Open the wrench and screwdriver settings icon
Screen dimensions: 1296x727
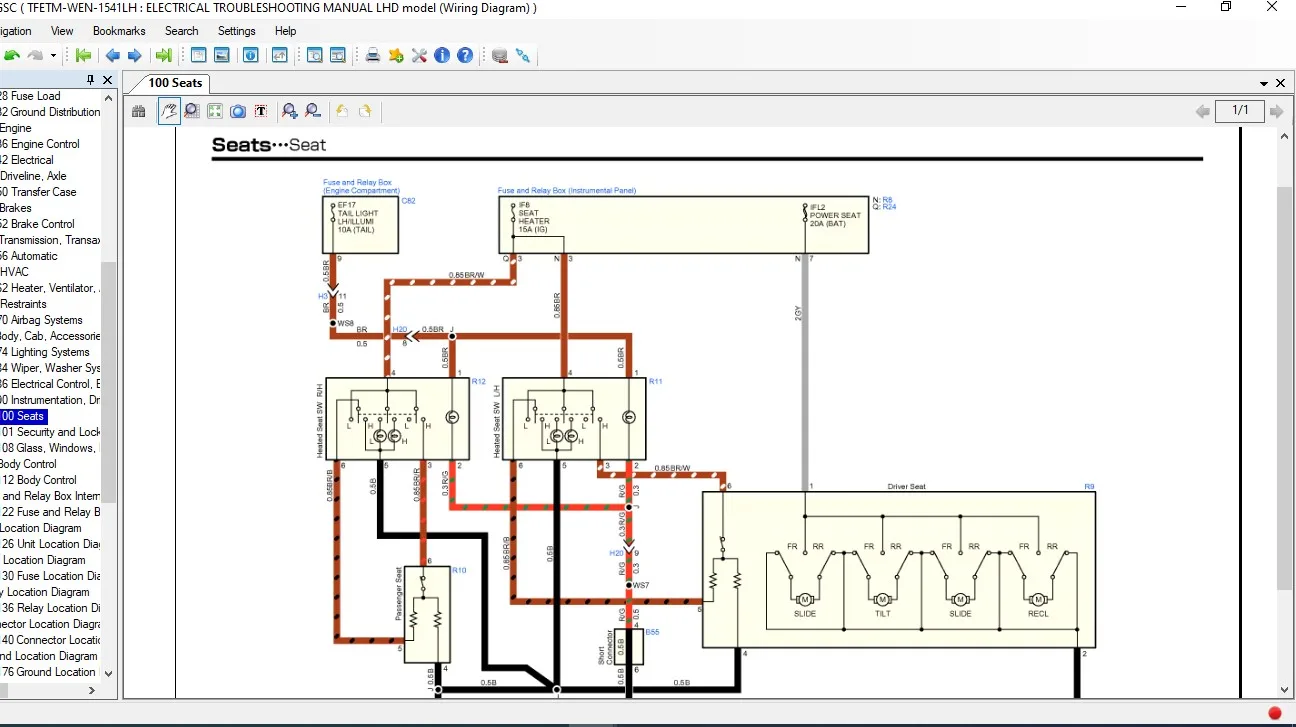click(419, 55)
